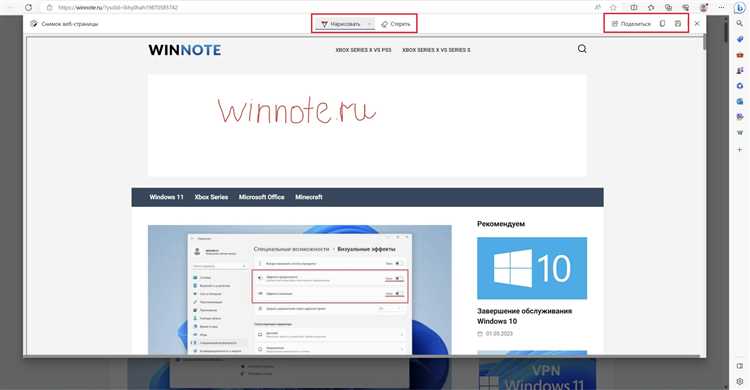
Task: Open Browser essentials icon
Action: [x=685, y=8]
